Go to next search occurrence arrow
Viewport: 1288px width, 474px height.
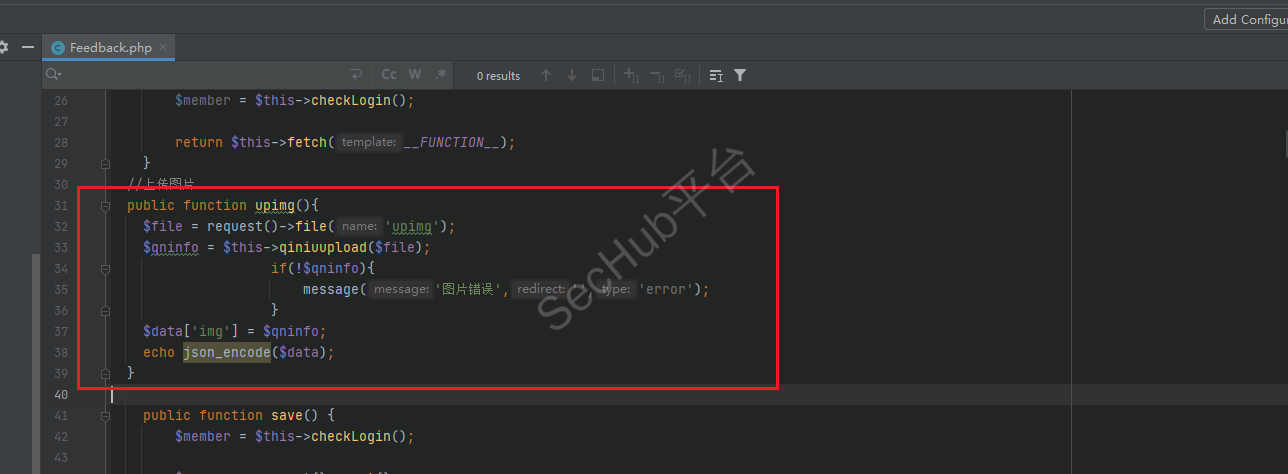point(572,75)
